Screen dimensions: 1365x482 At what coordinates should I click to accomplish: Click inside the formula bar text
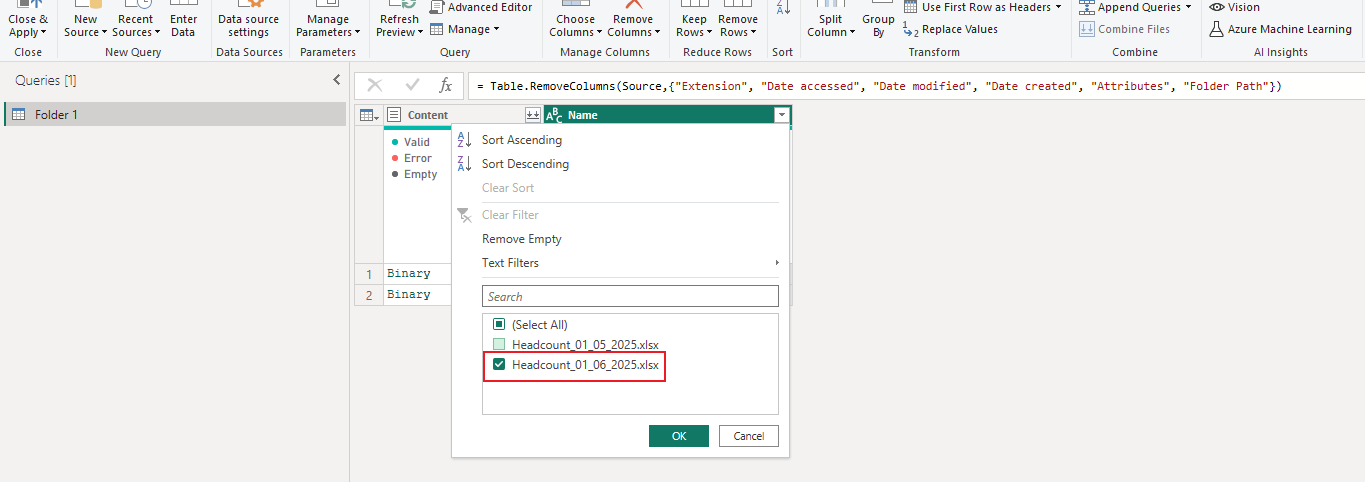(878, 87)
